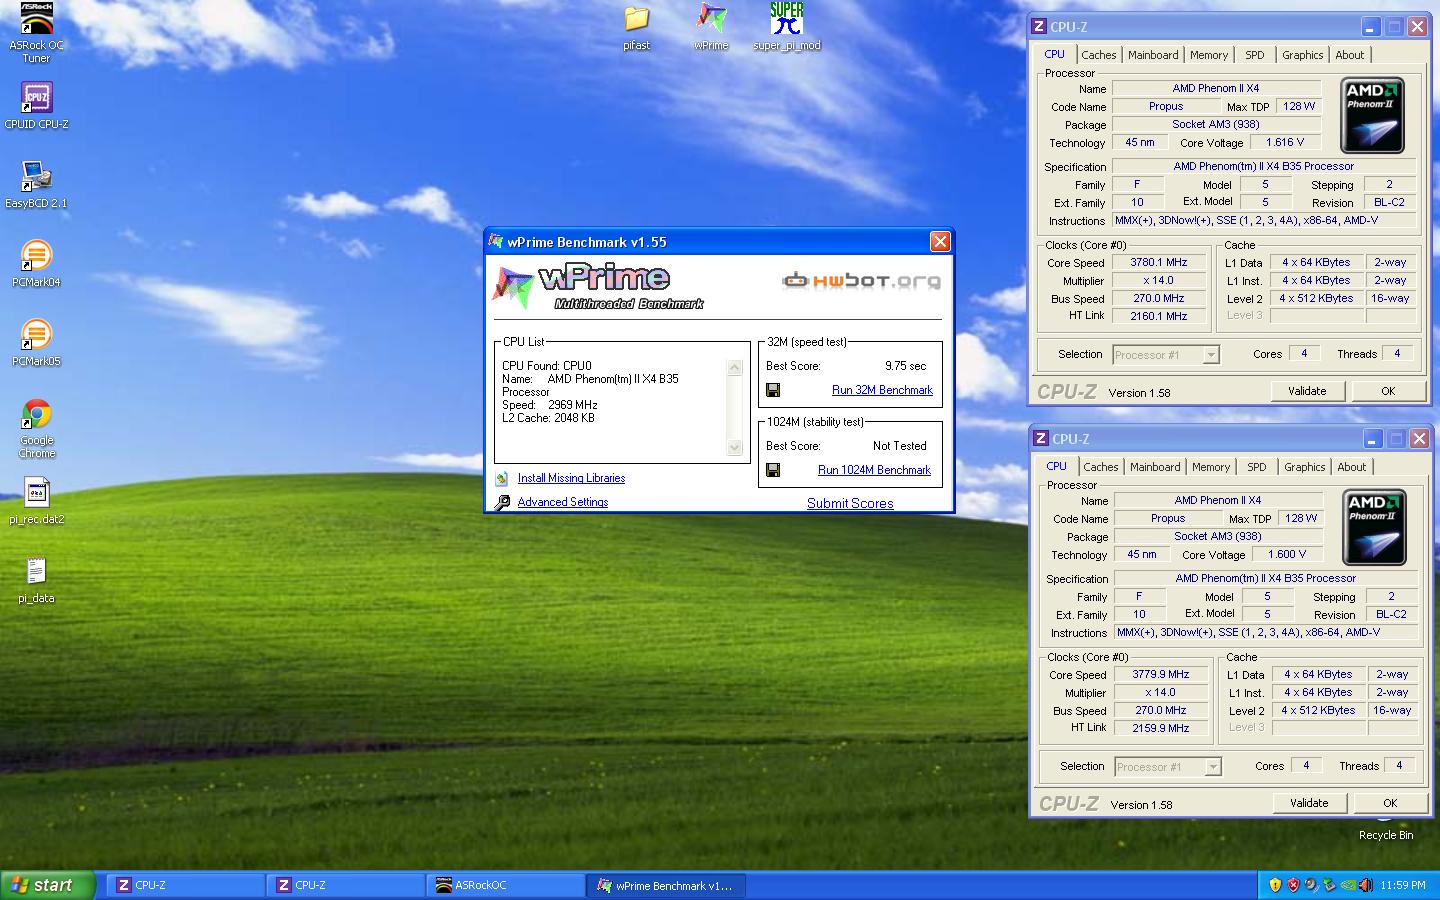This screenshot has width=1440, height=900.
Task: Run 32M Benchmark link
Action: tap(882, 390)
